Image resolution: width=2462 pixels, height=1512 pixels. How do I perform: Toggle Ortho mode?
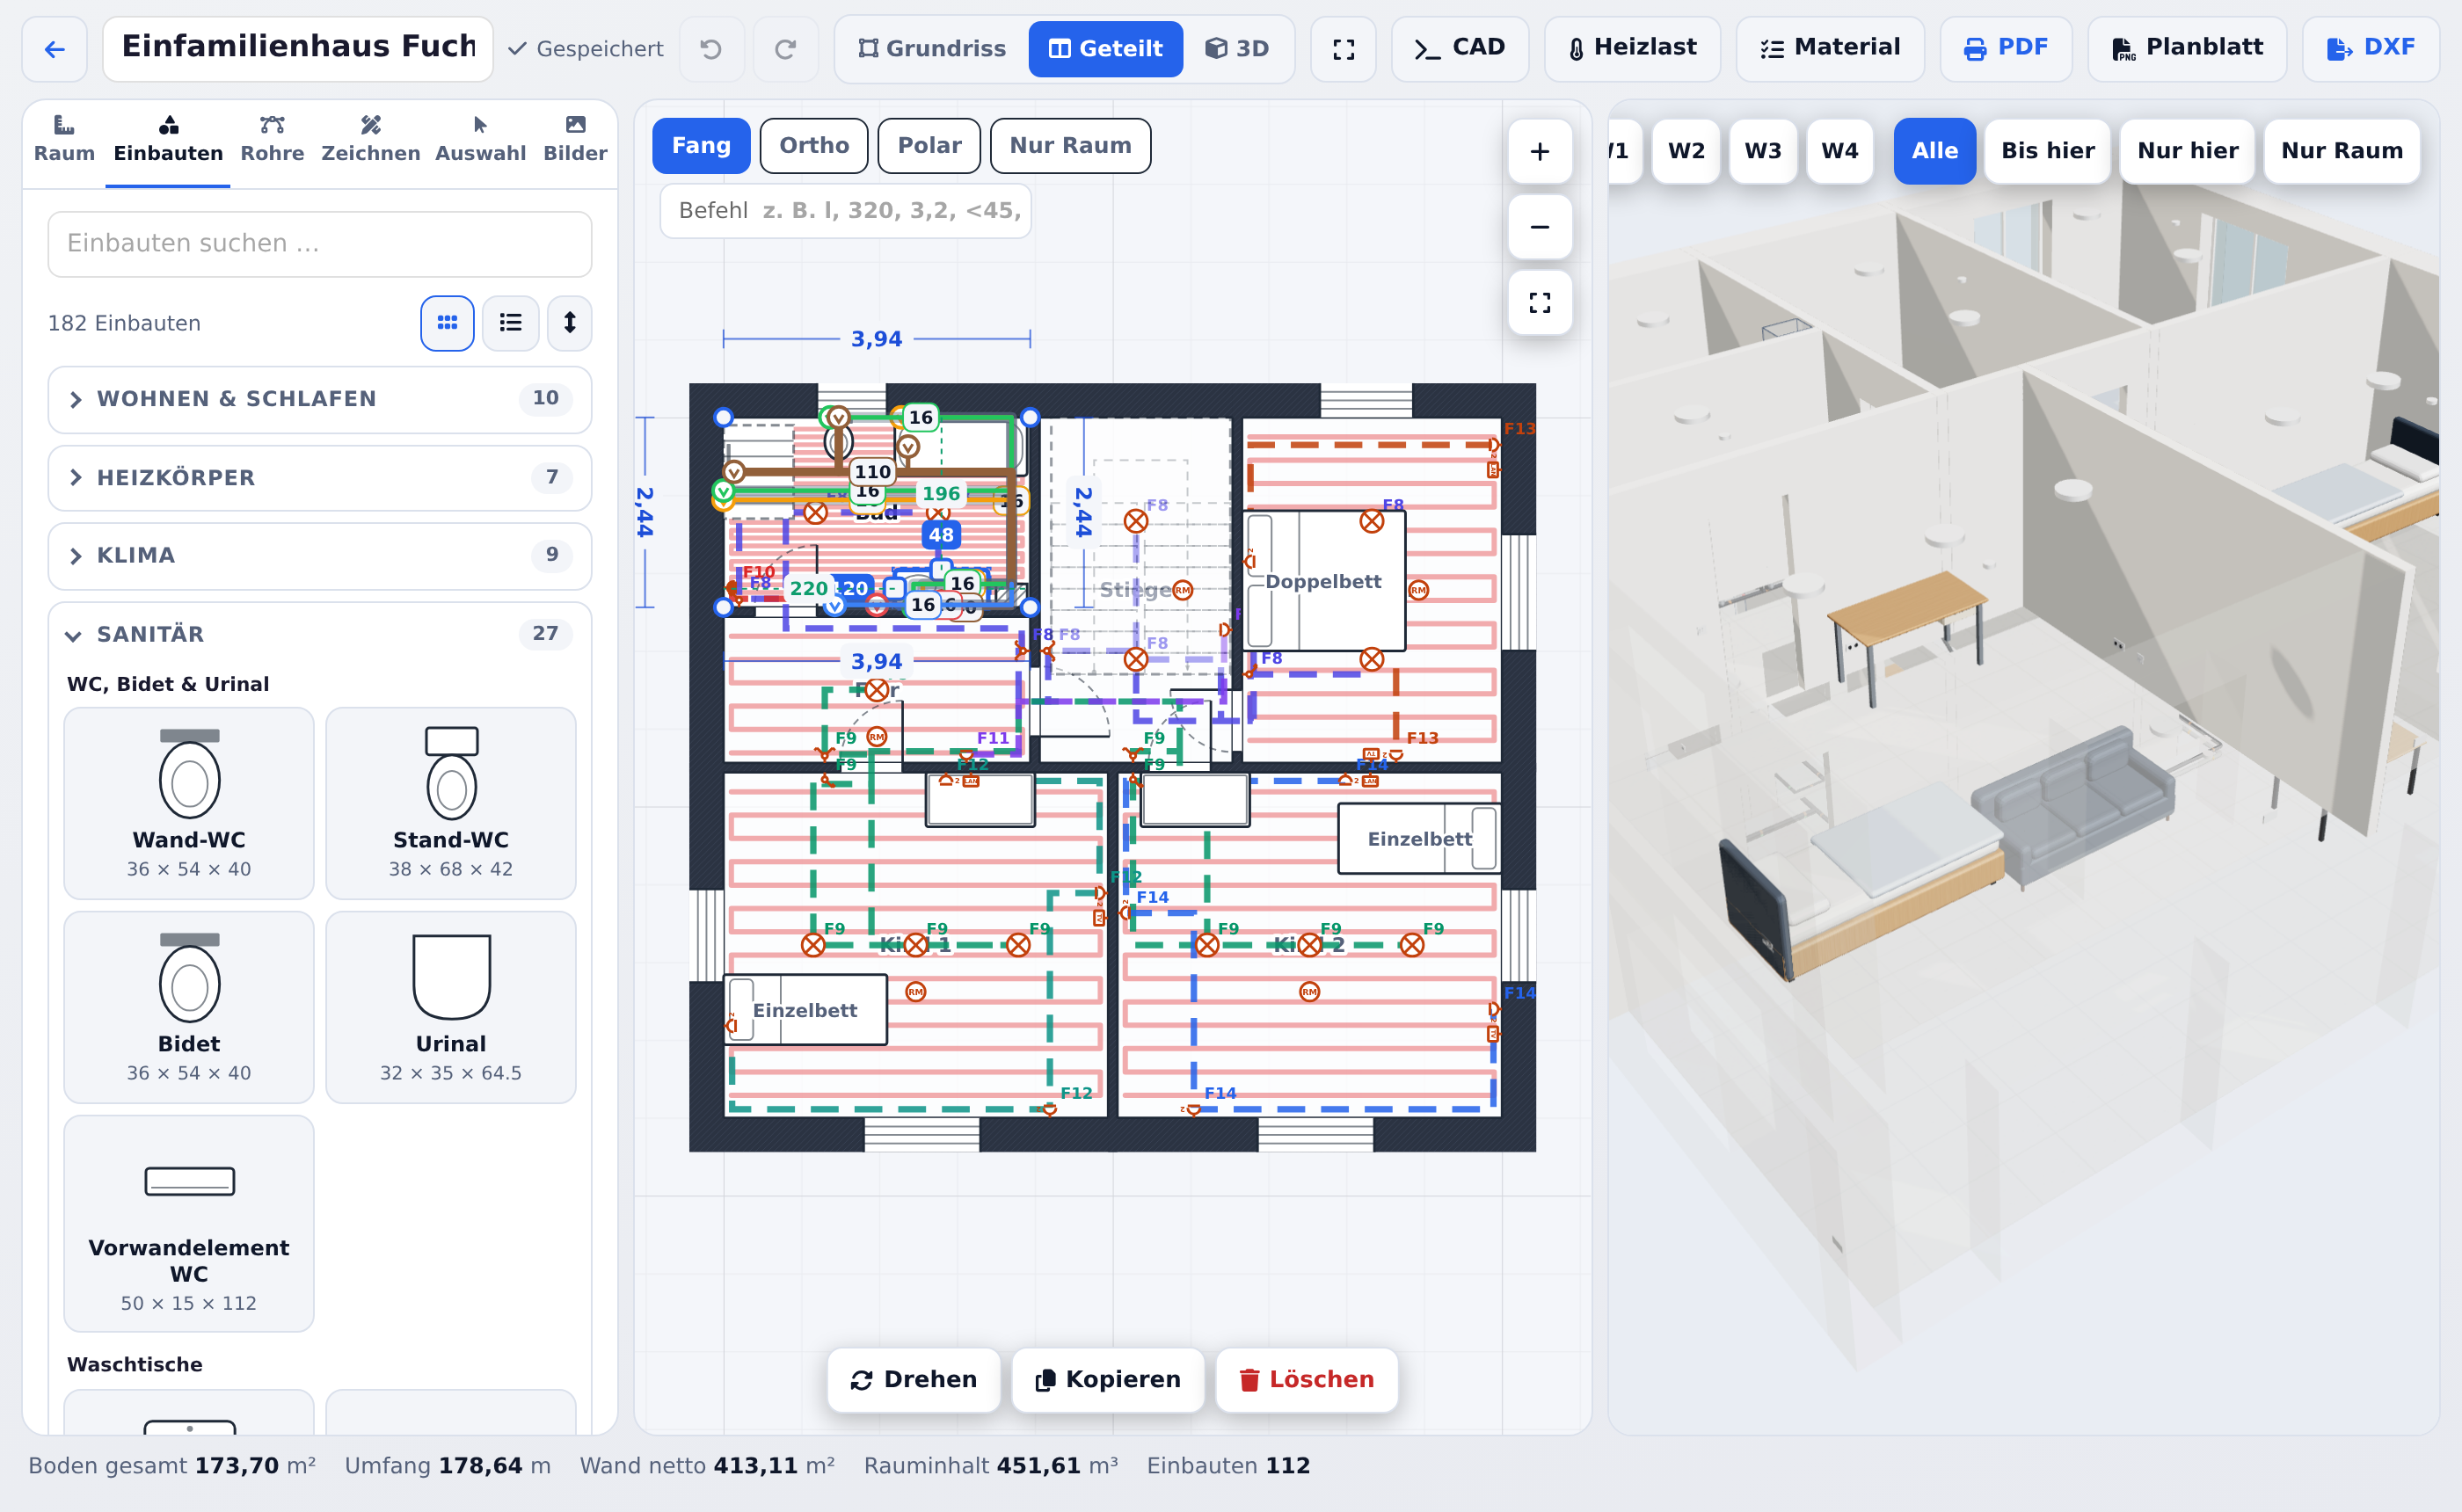point(814,146)
